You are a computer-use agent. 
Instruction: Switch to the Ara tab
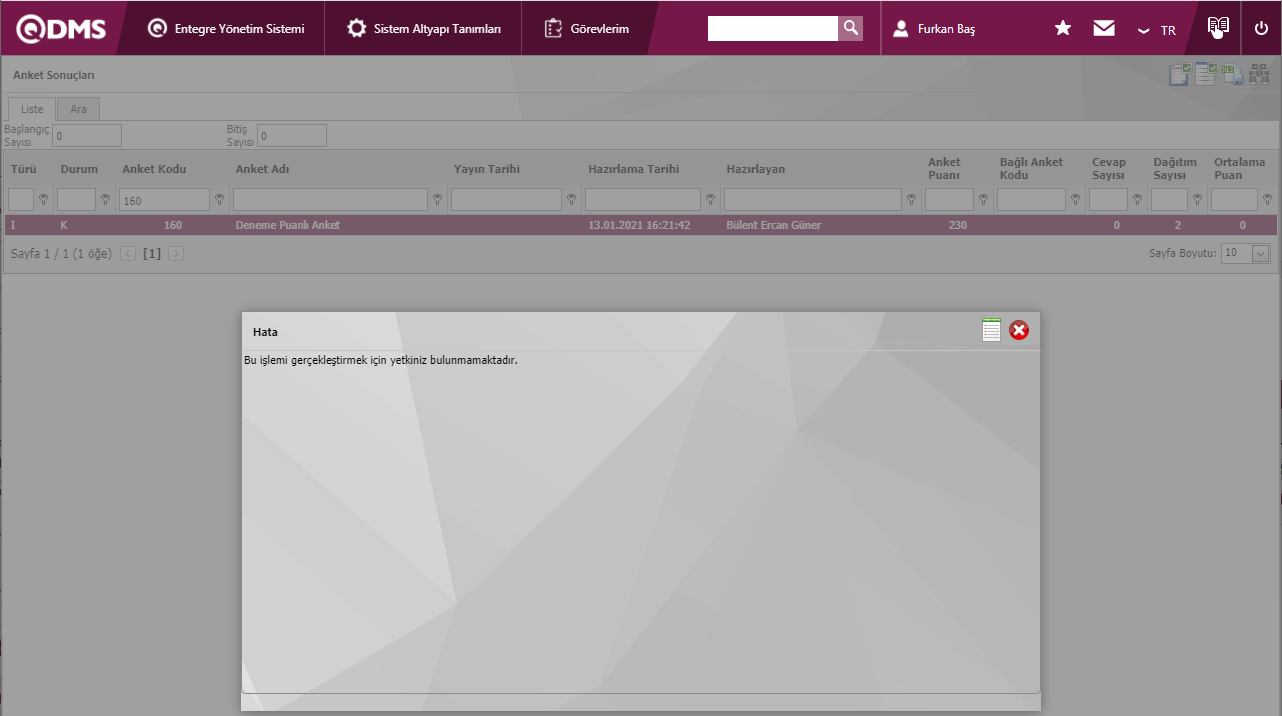click(x=78, y=109)
